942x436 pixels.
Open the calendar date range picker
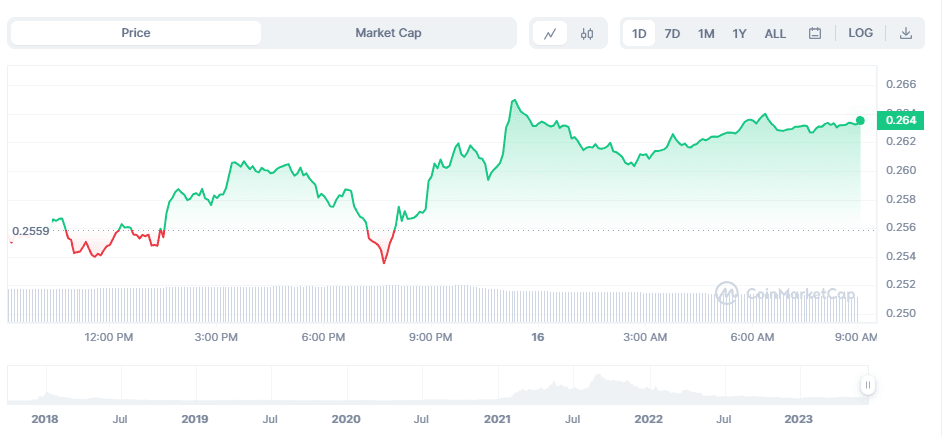(x=815, y=33)
